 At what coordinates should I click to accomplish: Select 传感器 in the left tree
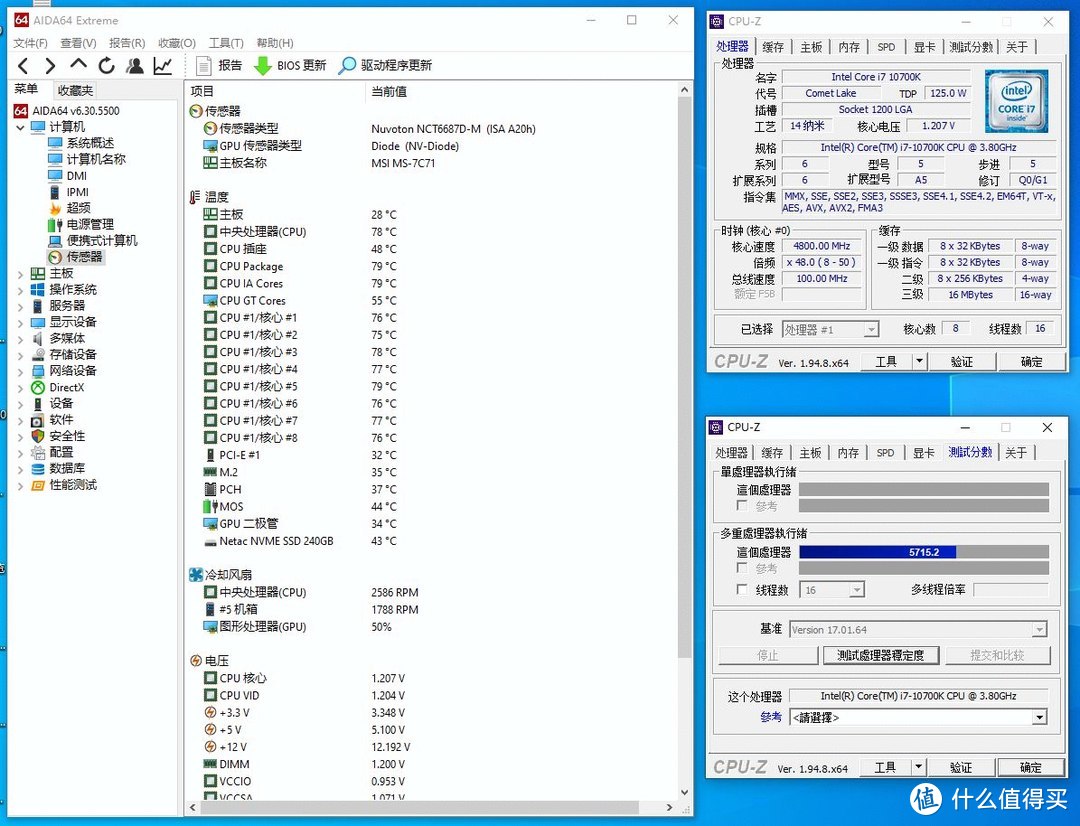click(x=76, y=256)
